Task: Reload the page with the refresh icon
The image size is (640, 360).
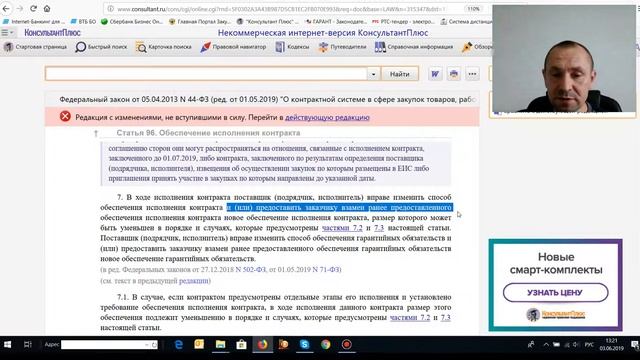Action: (33, 9)
